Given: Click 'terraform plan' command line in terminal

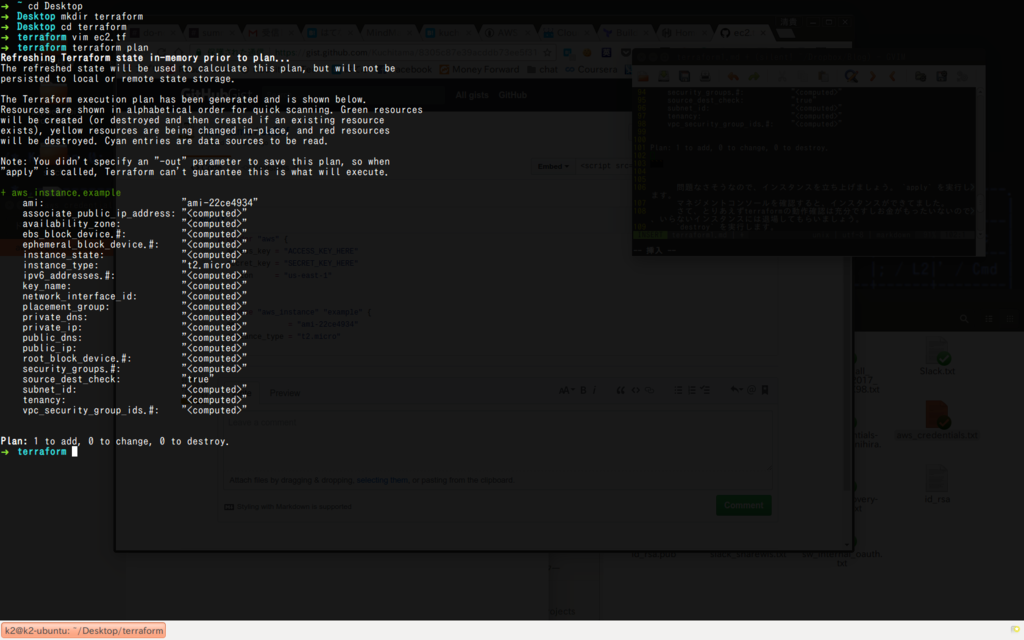Looking at the screenshot, I should coord(110,48).
